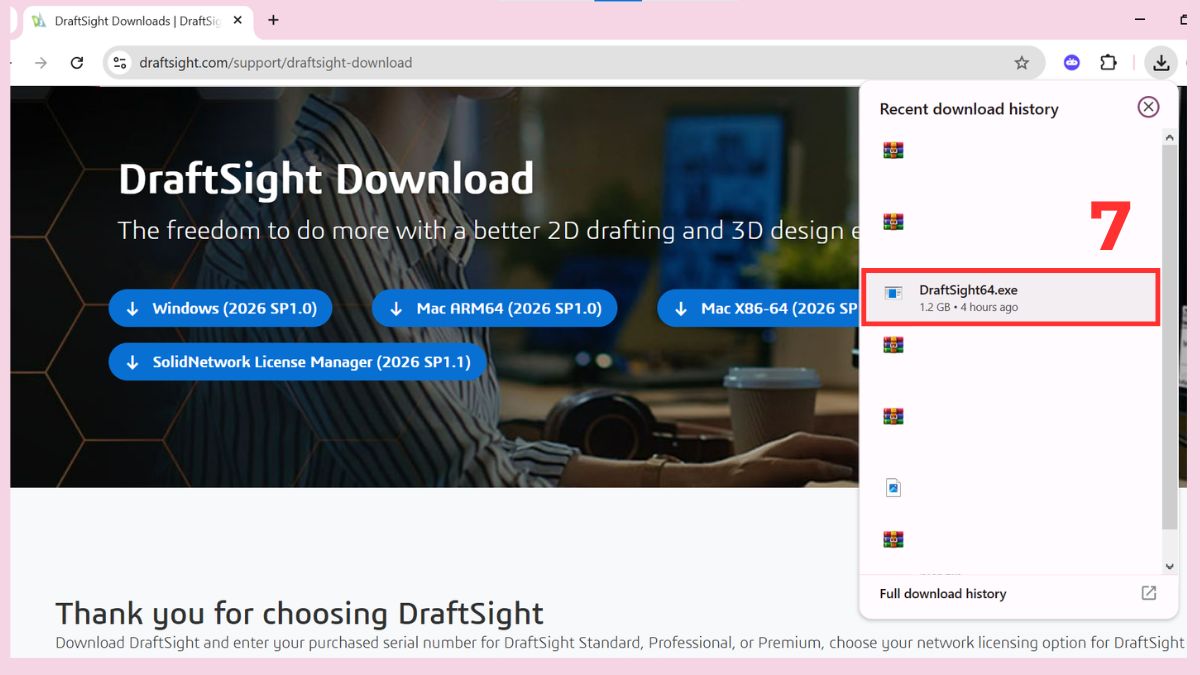
Task: Click scroll-up arrow in download list
Action: (x=1169, y=136)
